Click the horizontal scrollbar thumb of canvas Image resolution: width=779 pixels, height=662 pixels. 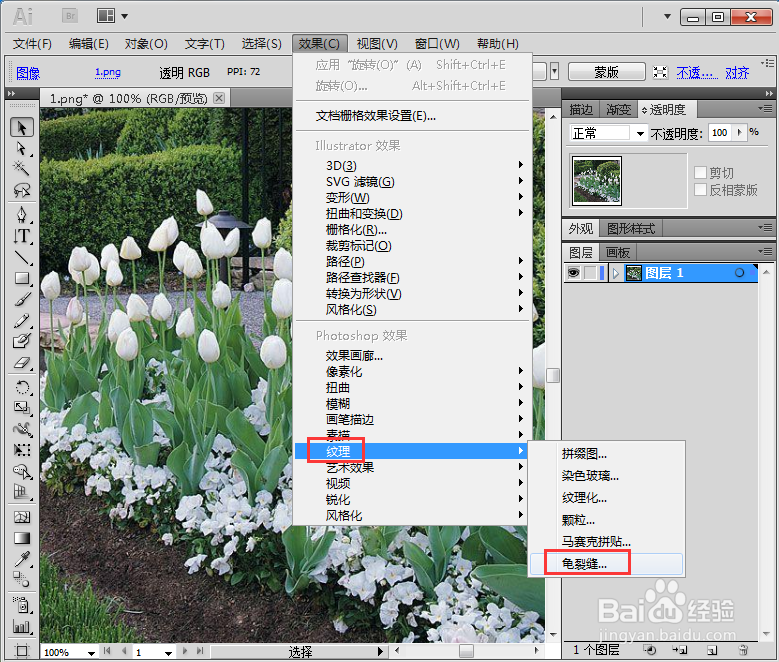point(466,651)
